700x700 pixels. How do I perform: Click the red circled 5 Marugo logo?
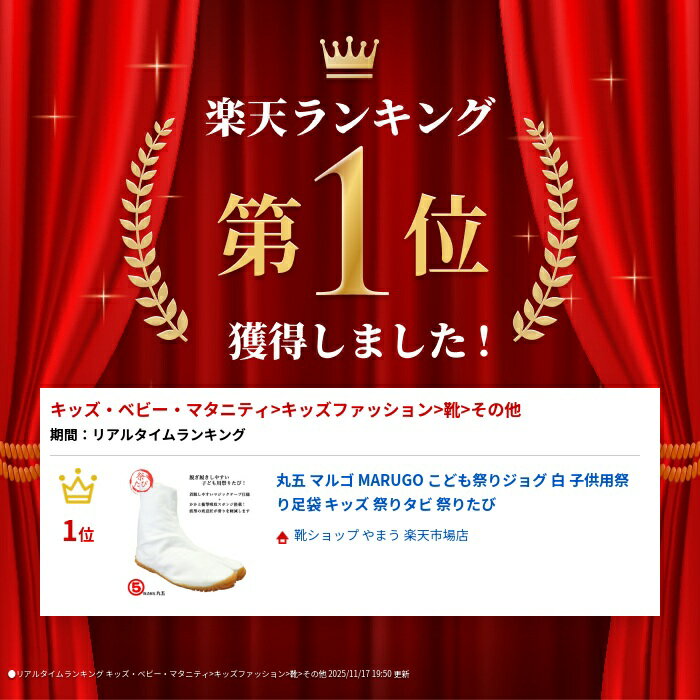[x=136, y=587]
